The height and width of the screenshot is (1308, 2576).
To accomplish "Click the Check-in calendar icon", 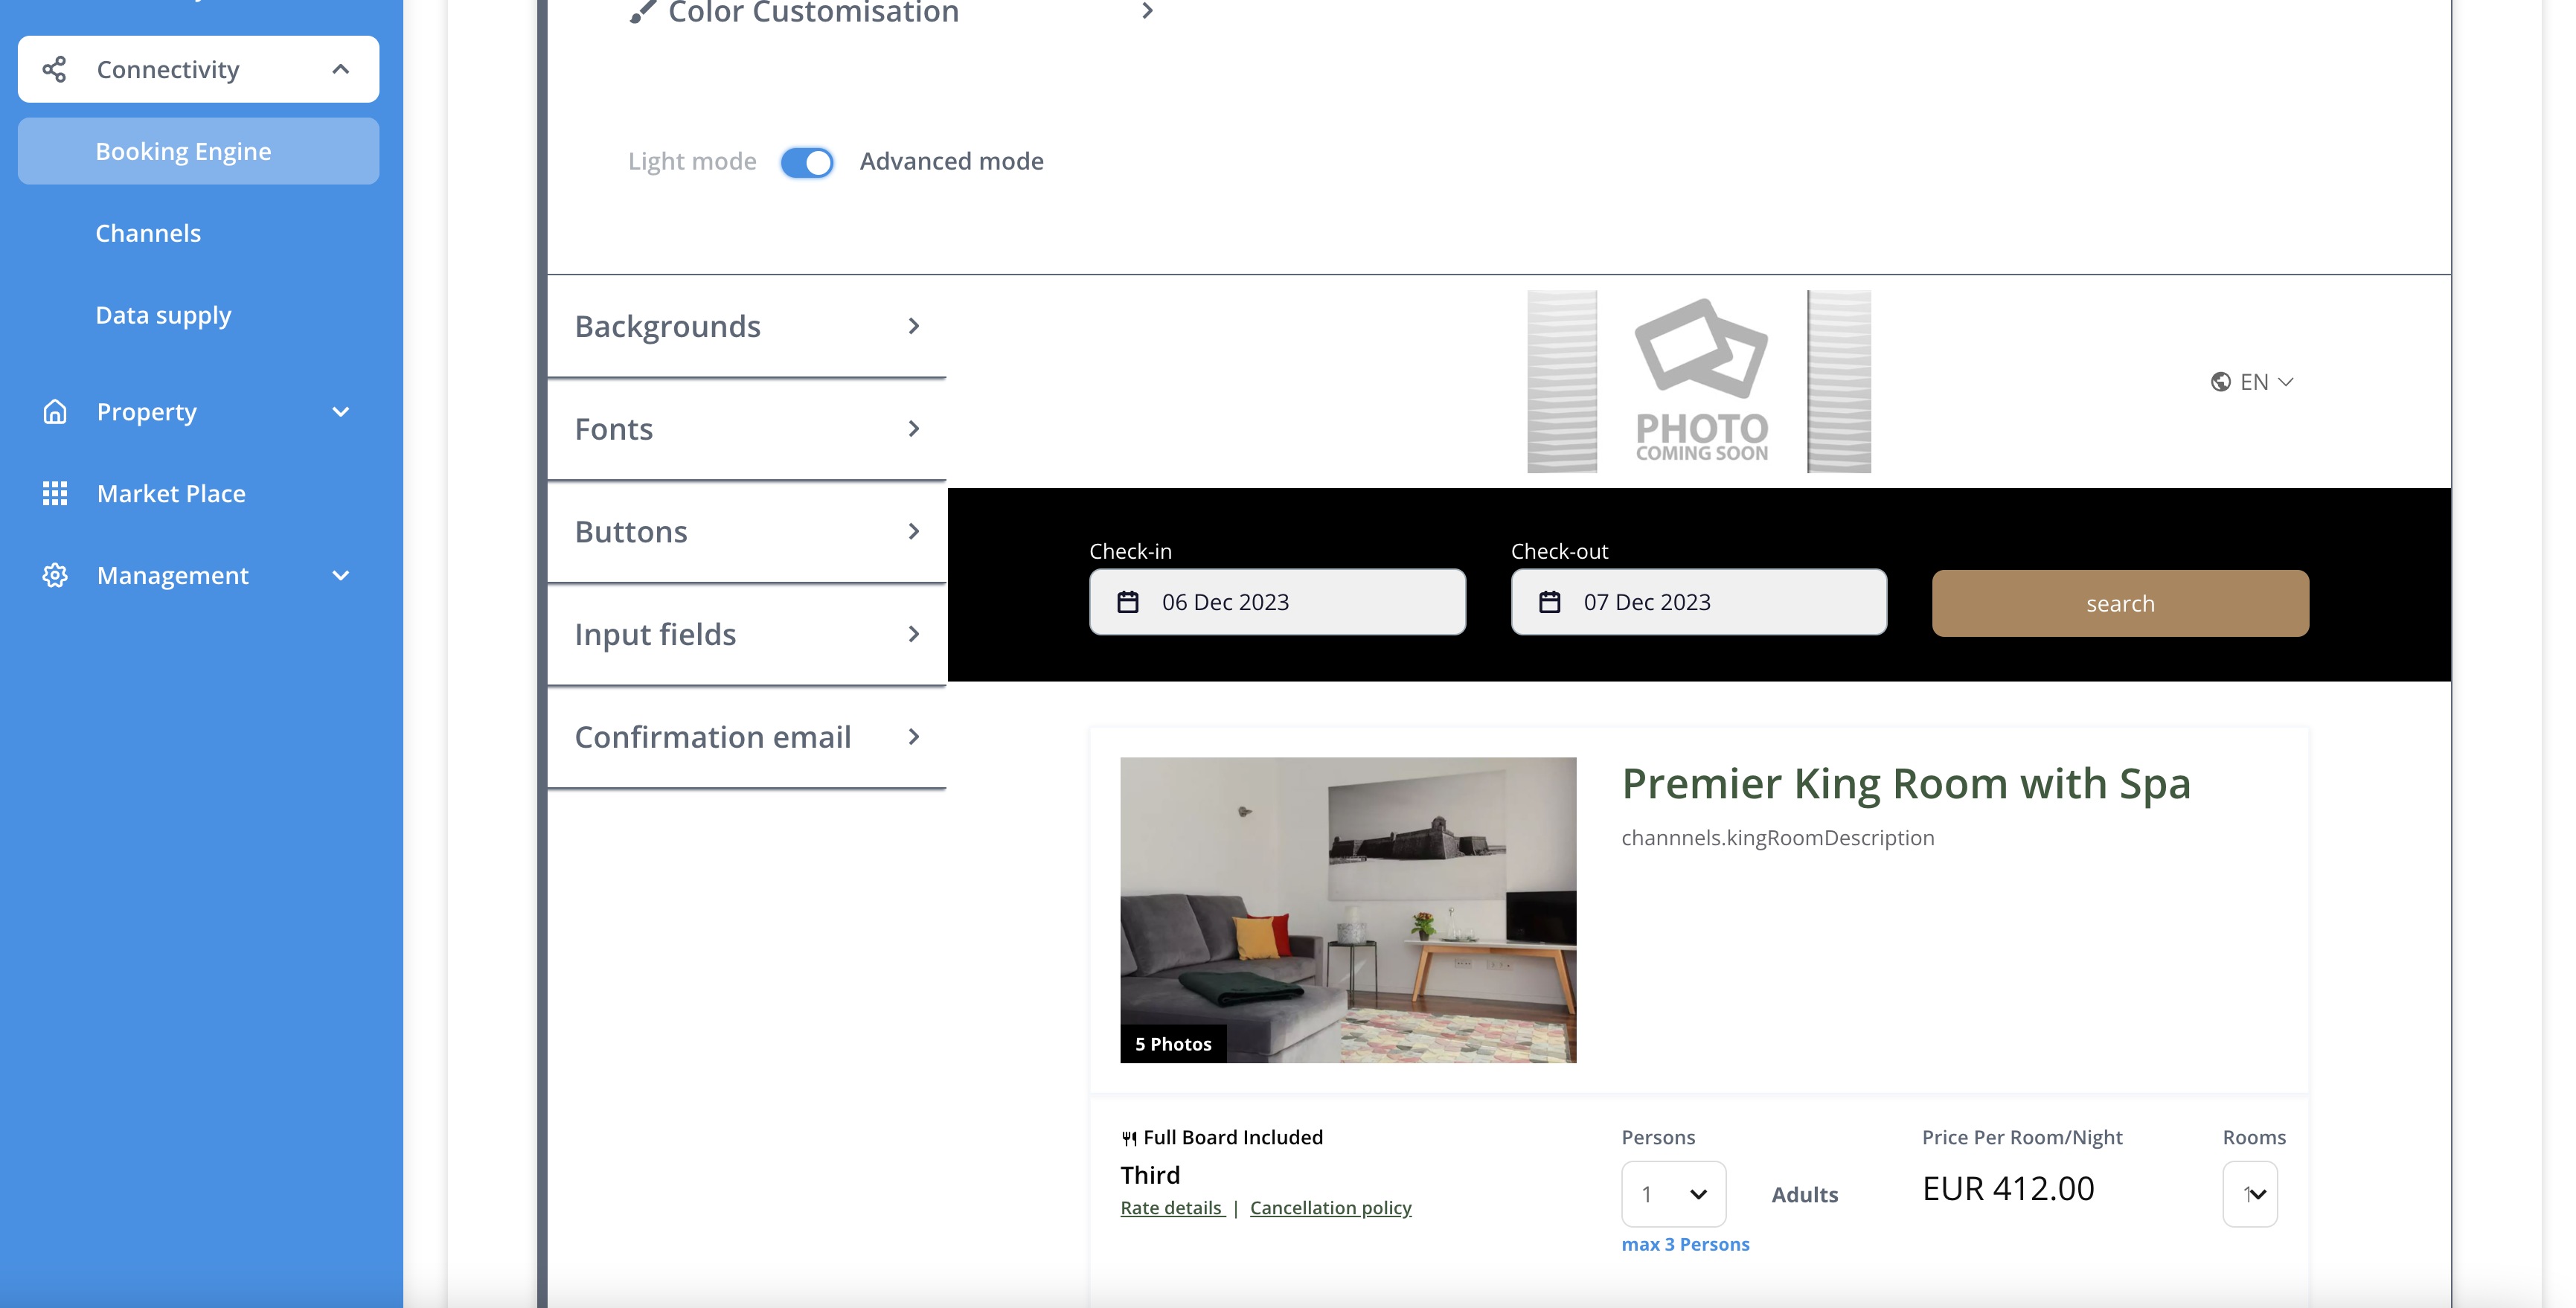I will [x=1128, y=602].
